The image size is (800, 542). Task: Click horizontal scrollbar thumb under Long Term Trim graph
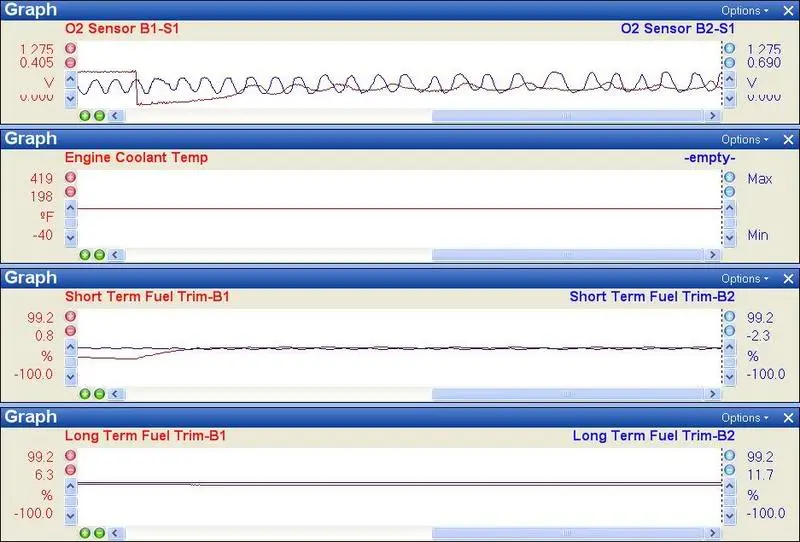click(x=567, y=533)
